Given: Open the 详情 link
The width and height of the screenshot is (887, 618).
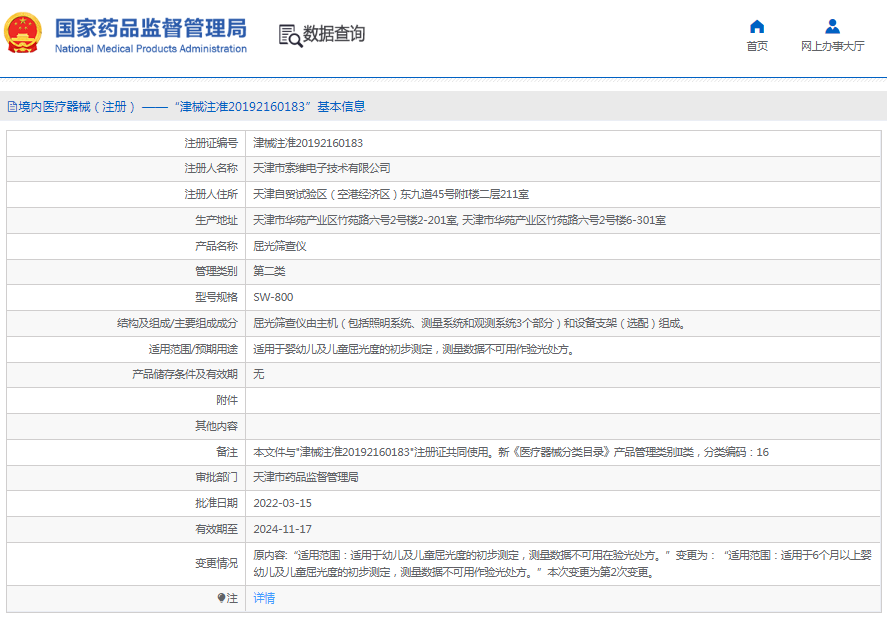Looking at the screenshot, I should tap(264, 598).
